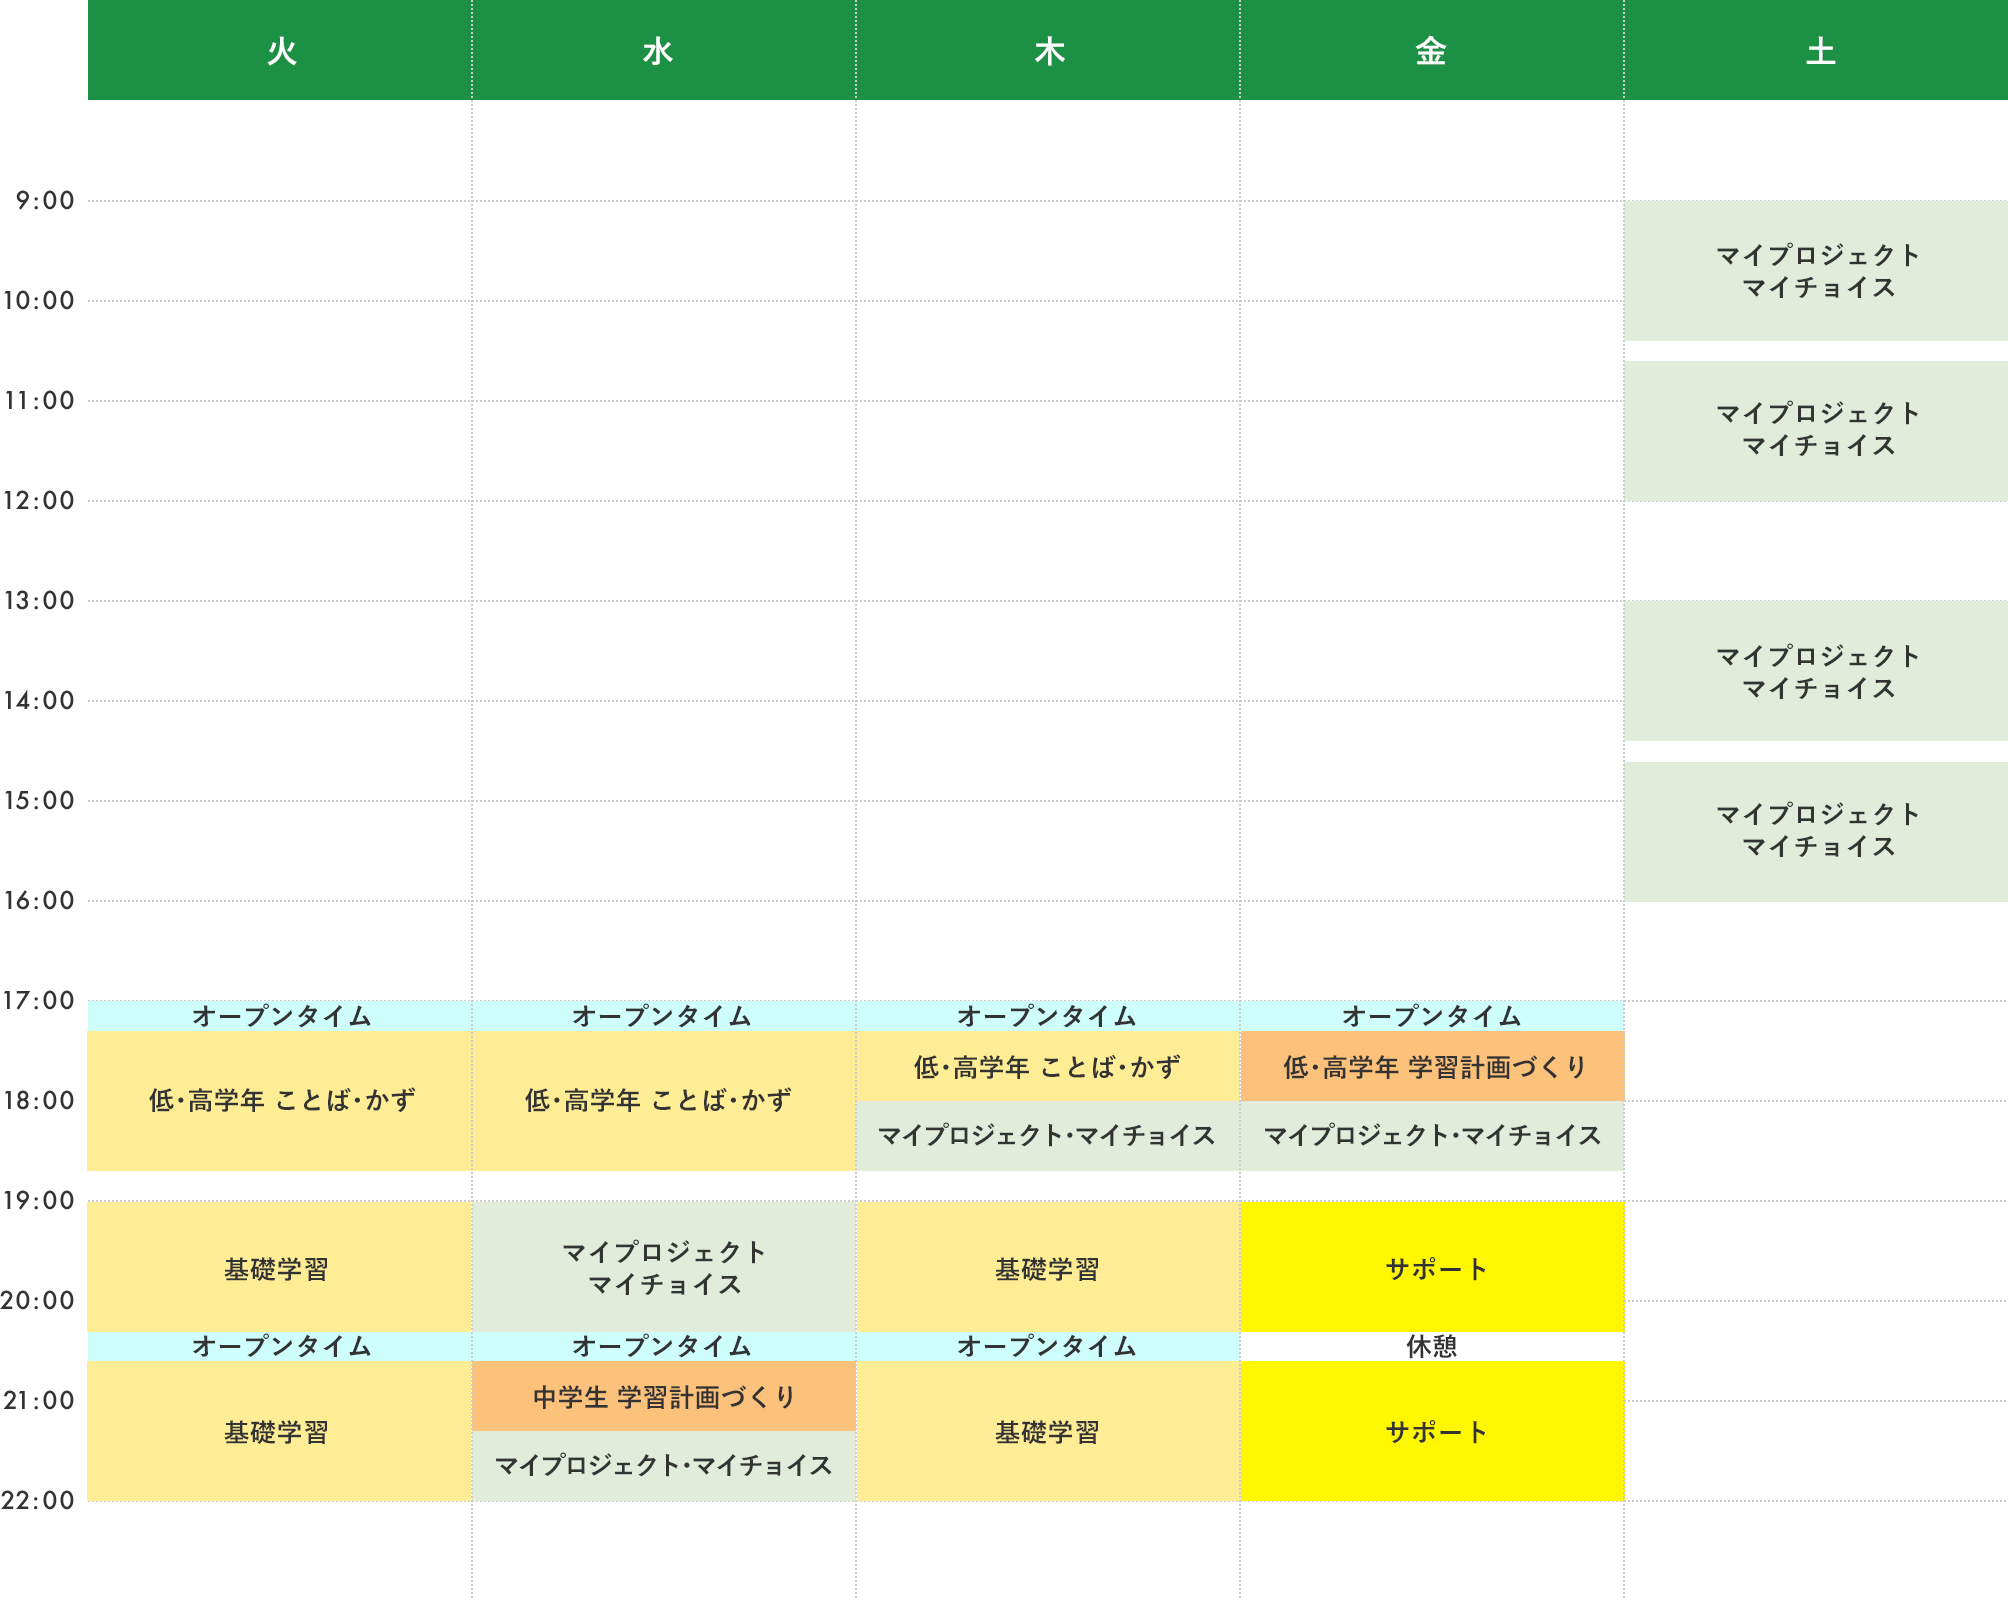Click Tuesday 低・高学年 ことば・かず block
Viewport: 2008px width, 1600px height.
click(280, 1100)
